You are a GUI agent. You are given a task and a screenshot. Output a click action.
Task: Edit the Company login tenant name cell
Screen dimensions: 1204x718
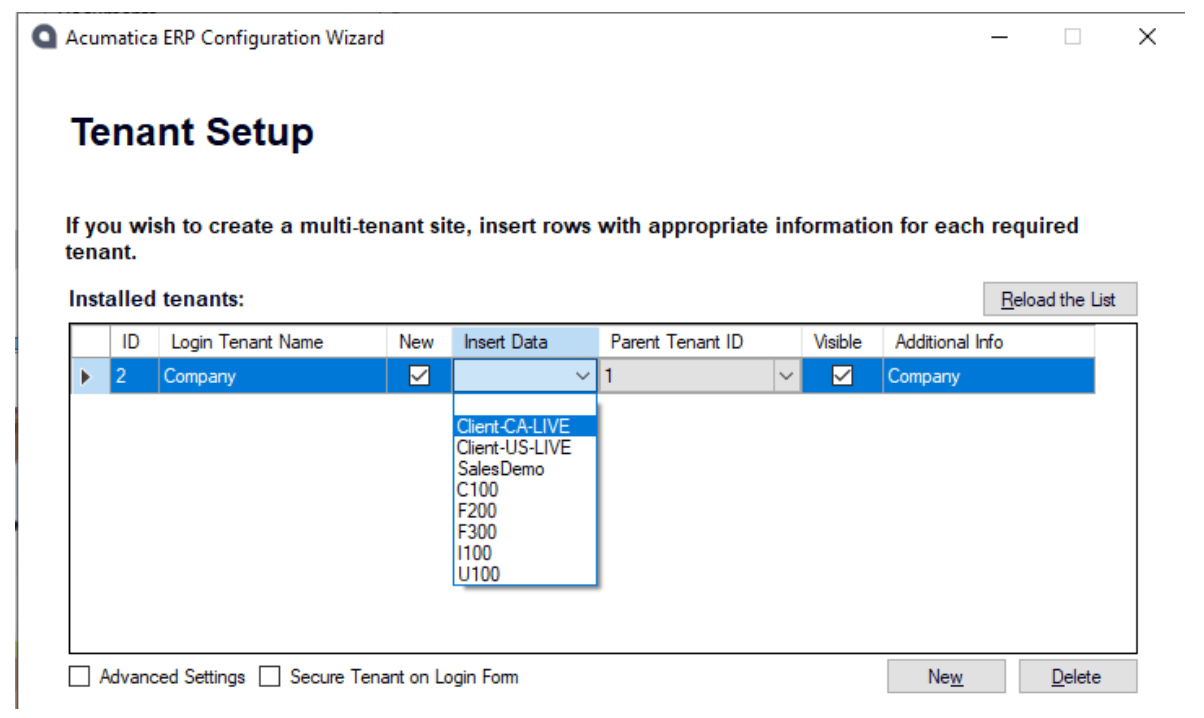tap(273, 376)
